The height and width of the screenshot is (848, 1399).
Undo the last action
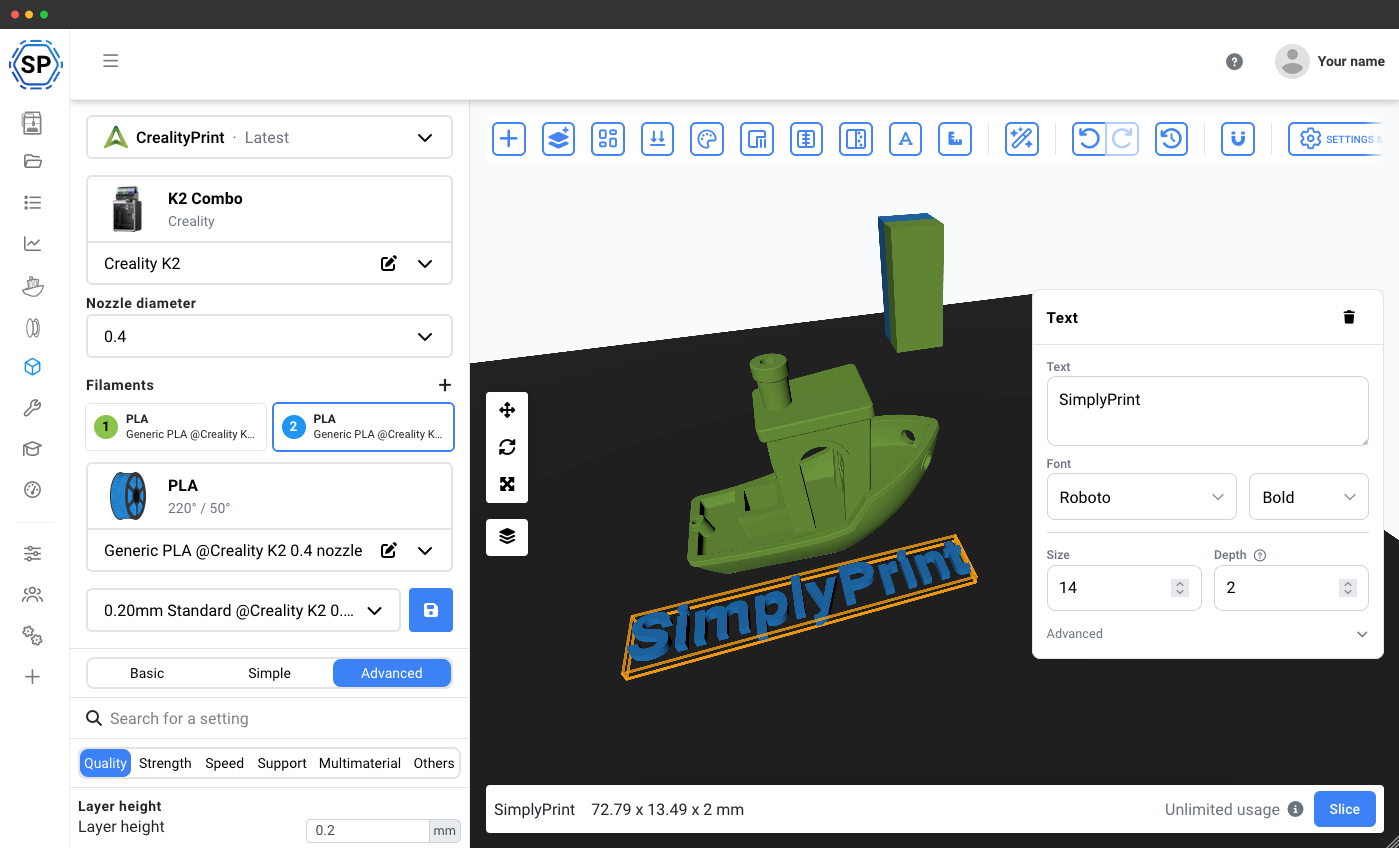point(1089,139)
